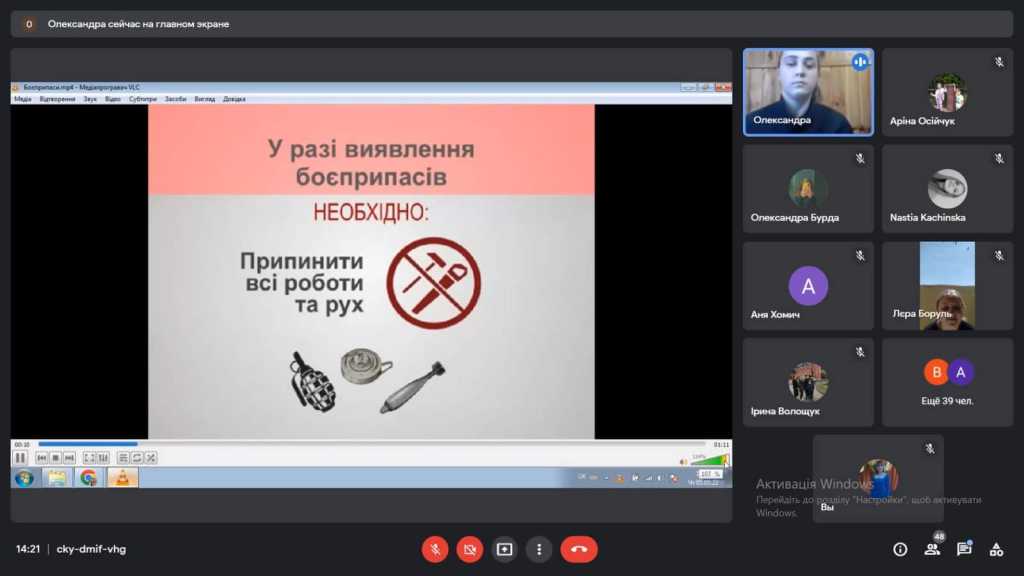
Task: Expand the 'Ещё 39 чел.' participants tile
Action: 947,382
